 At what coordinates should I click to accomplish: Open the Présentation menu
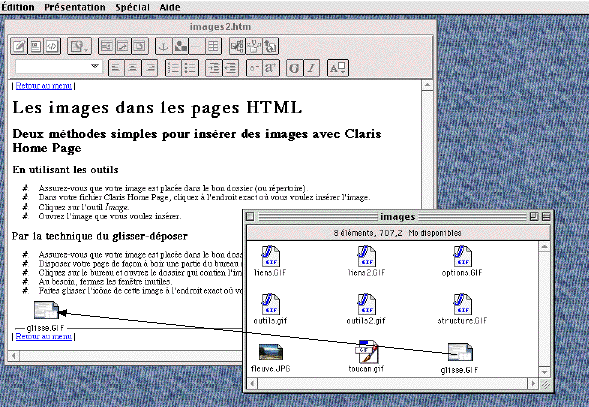click(75, 7)
